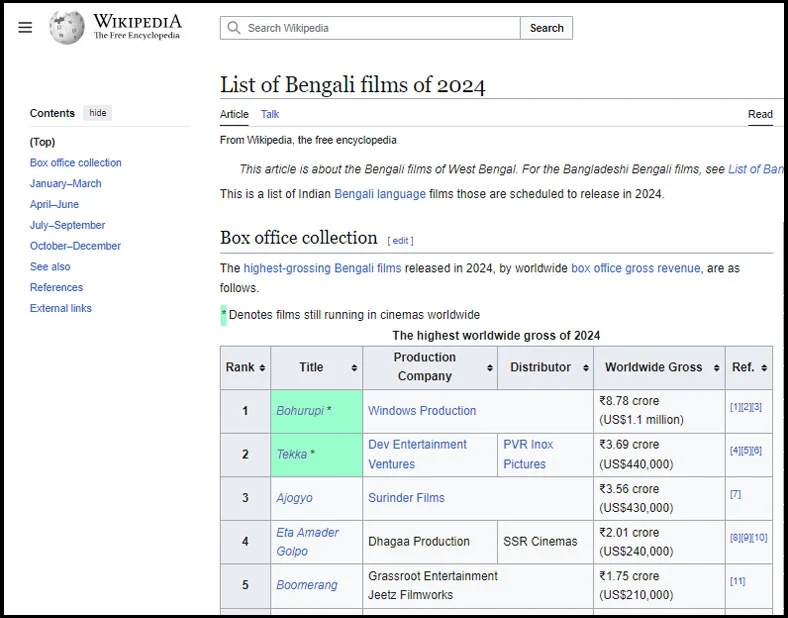Select the Read tab
Viewport: 788px width, 618px height.
click(760, 114)
